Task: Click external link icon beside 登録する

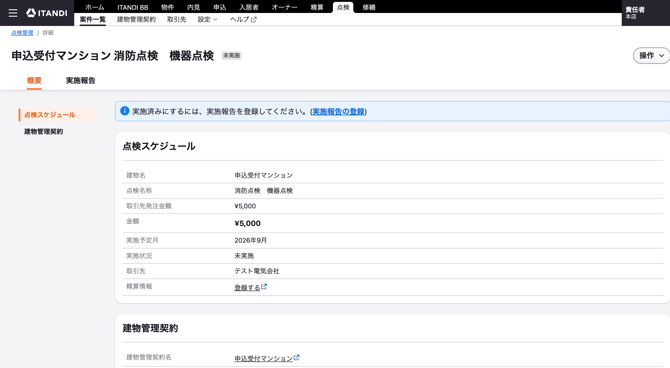Action: click(x=264, y=287)
